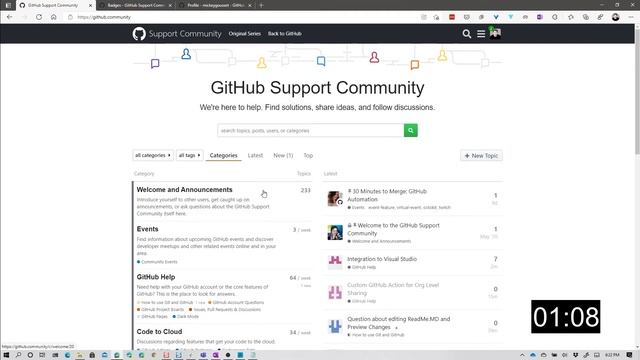The height and width of the screenshot is (360, 640).
Task: Open the Windows Start button
Action: 6,355
